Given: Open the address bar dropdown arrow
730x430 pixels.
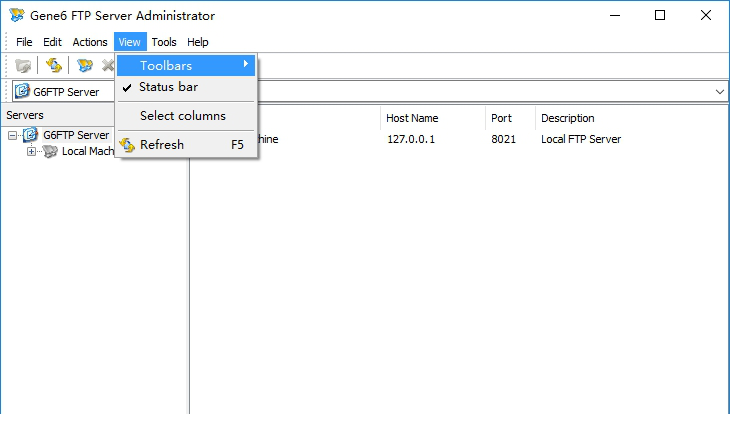Looking at the screenshot, I should (720, 92).
